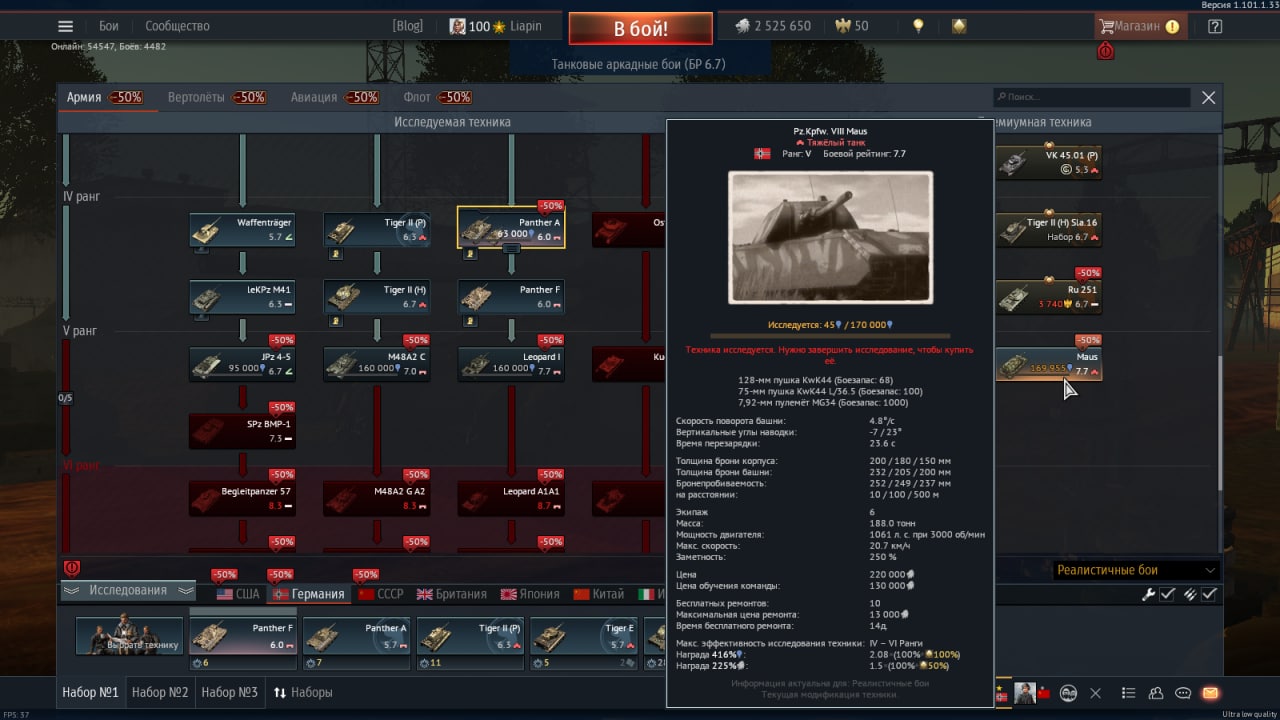
Task: Select M48A2 C in the tech tree
Action: click(377, 364)
